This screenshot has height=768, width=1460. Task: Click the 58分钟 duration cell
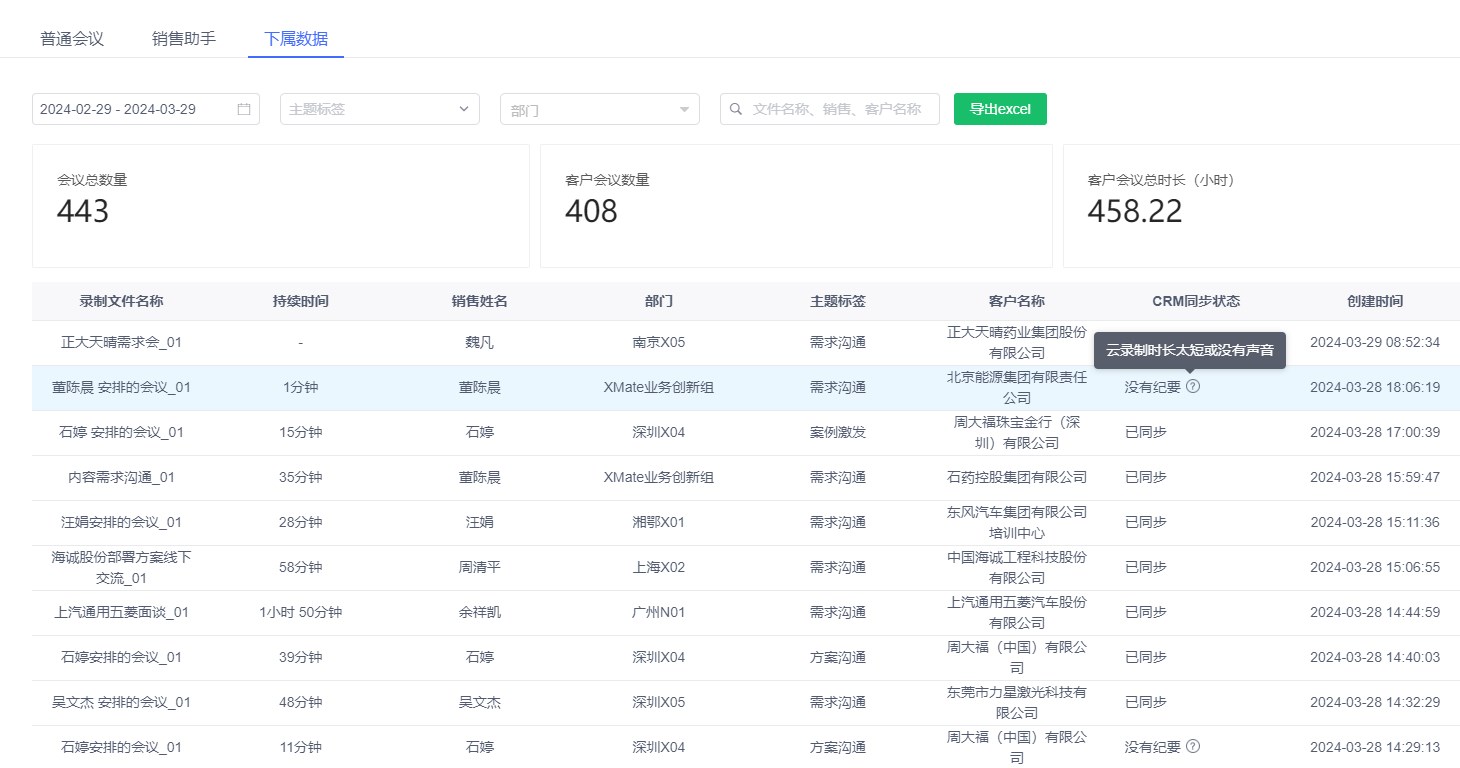click(x=301, y=567)
